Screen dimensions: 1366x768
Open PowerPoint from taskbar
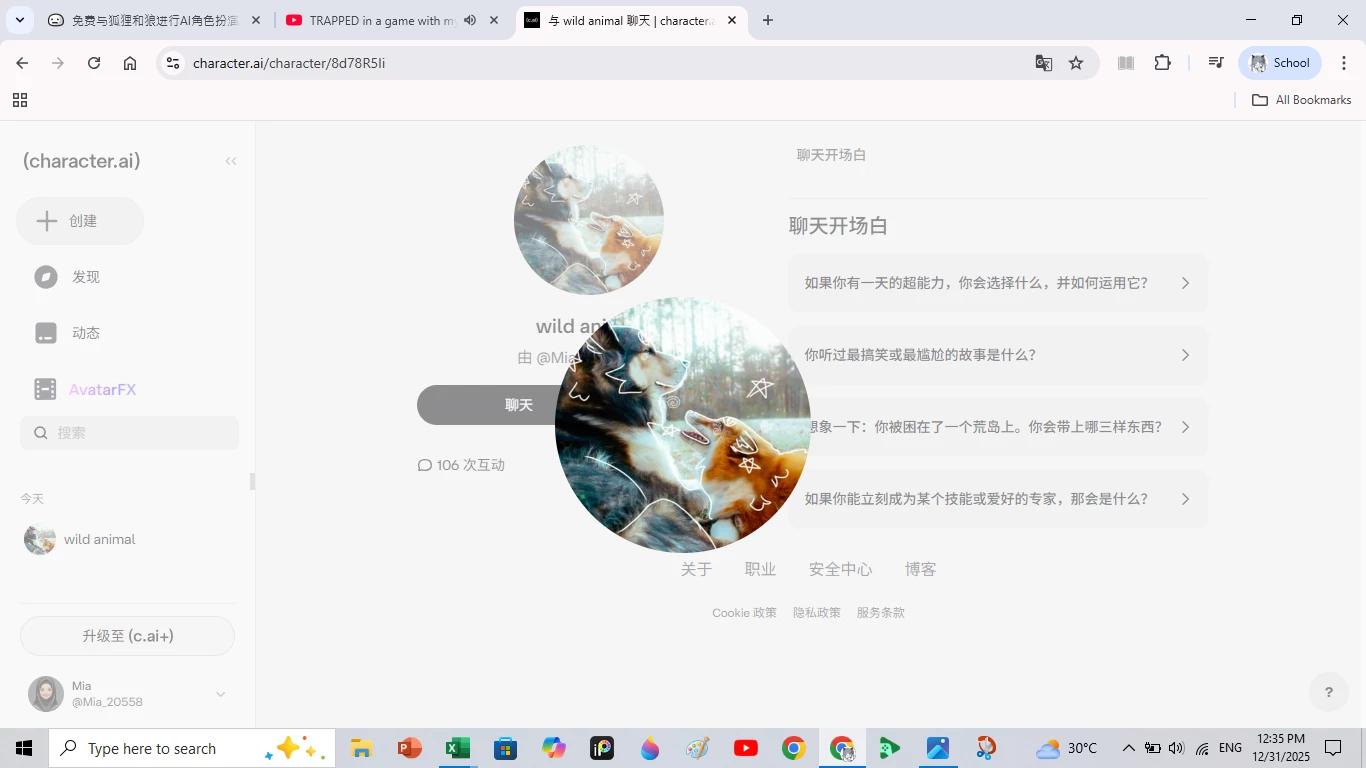(x=409, y=748)
